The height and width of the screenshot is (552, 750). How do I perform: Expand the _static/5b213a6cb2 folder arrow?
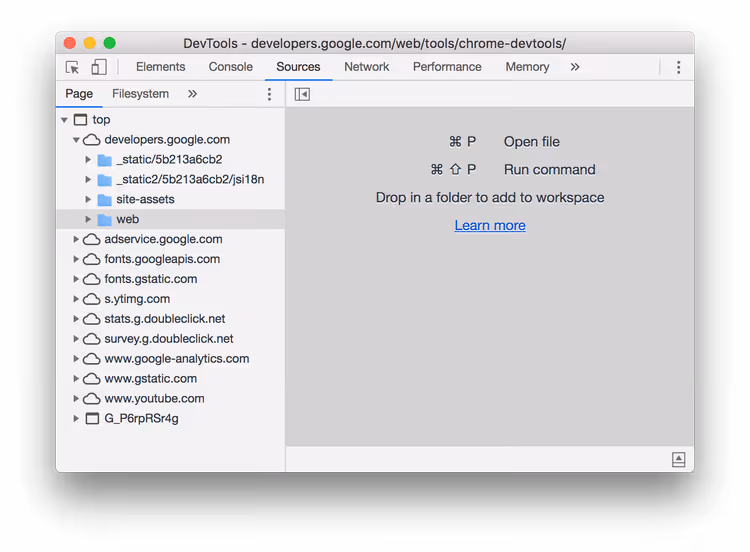coord(88,159)
